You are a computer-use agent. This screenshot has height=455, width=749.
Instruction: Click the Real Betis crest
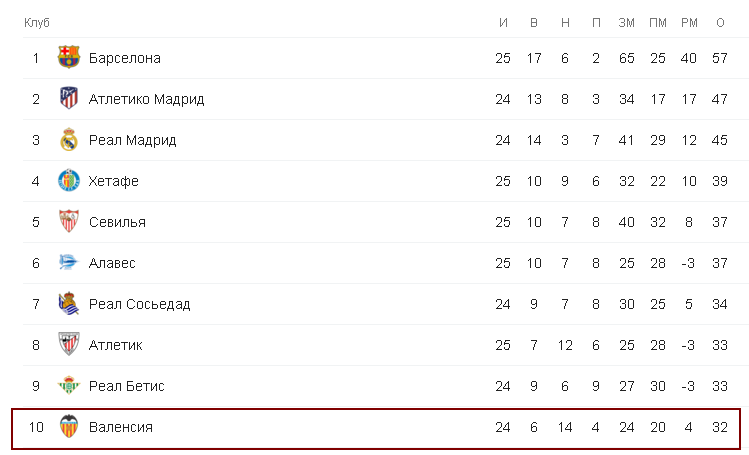[69, 385]
